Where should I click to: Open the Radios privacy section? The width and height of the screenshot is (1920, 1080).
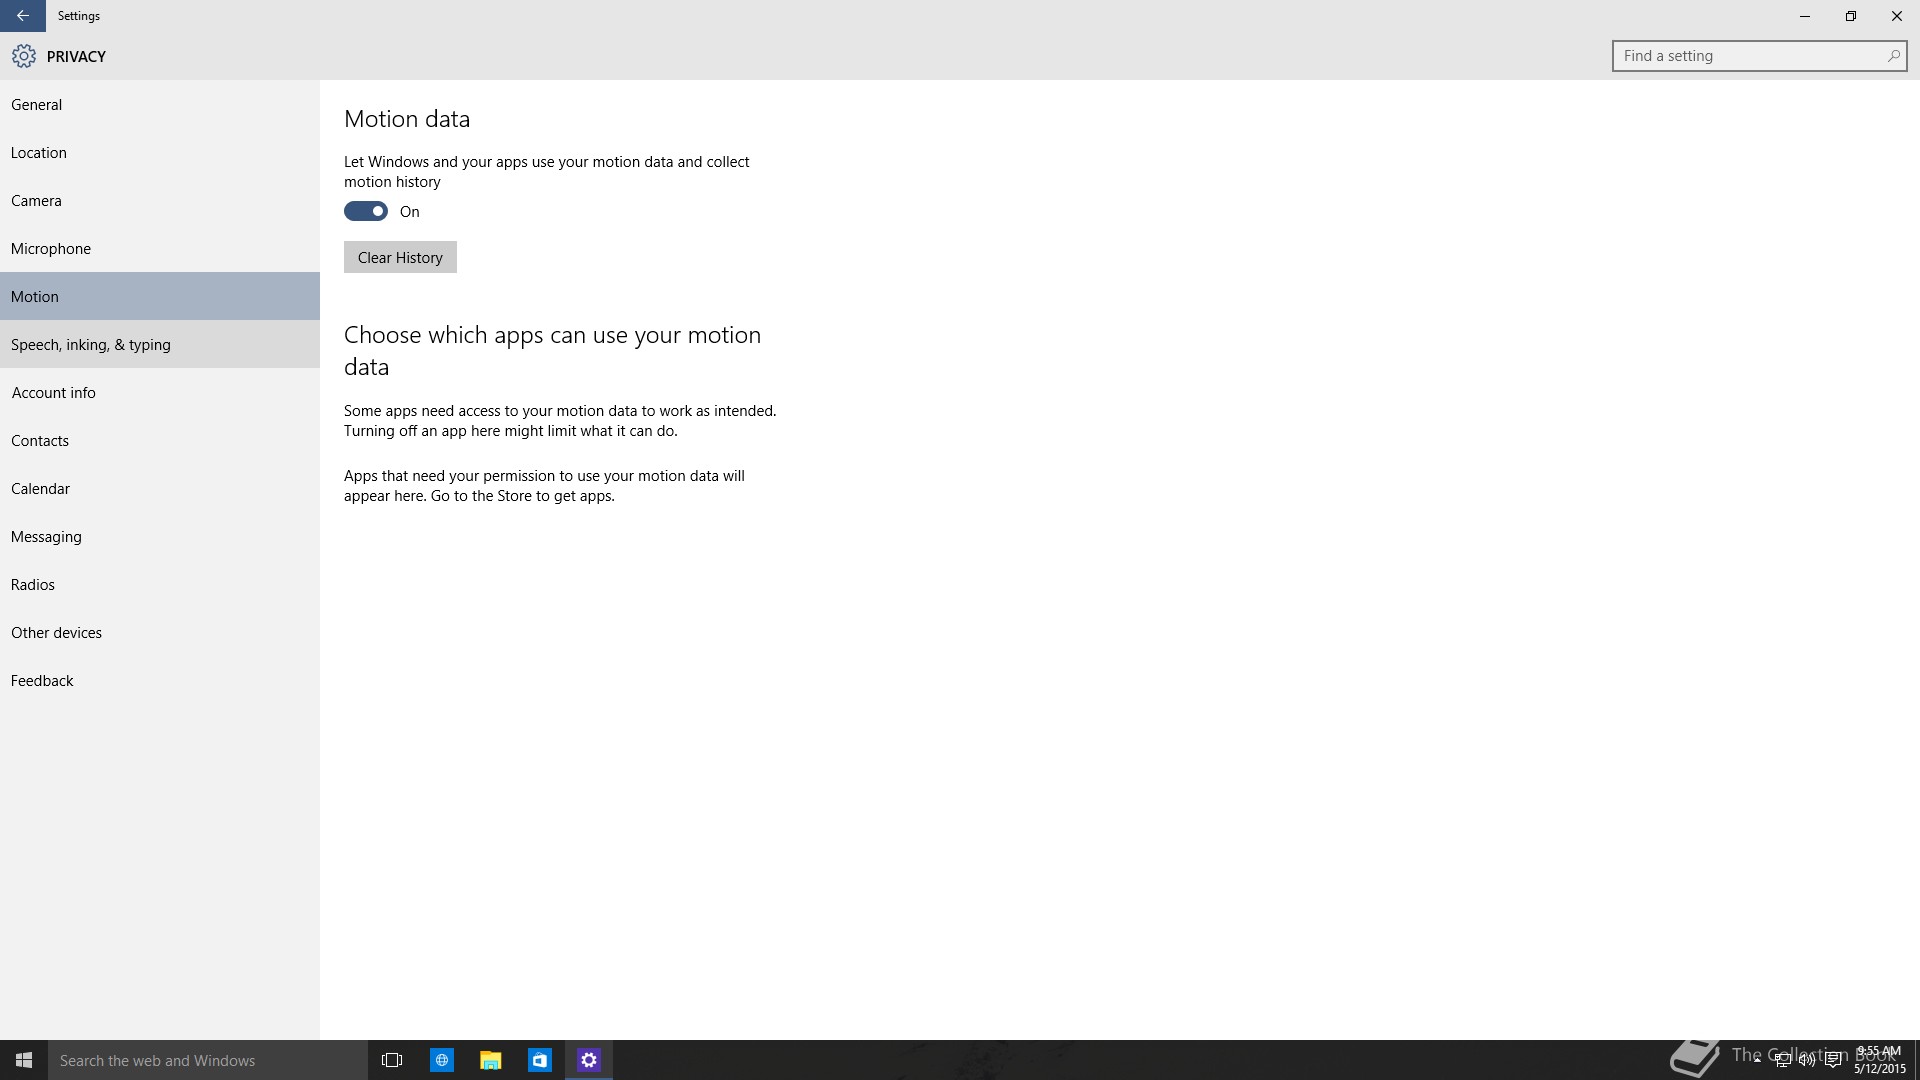pos(160,584)
